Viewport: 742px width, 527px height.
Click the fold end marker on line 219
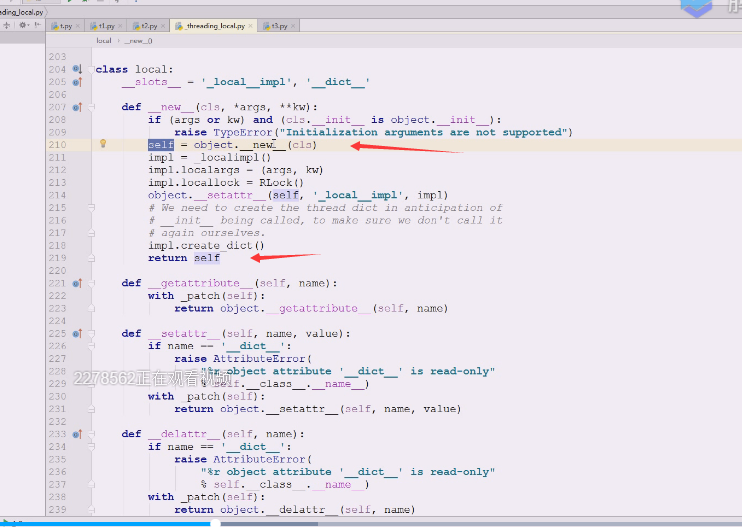coord(91,258)
